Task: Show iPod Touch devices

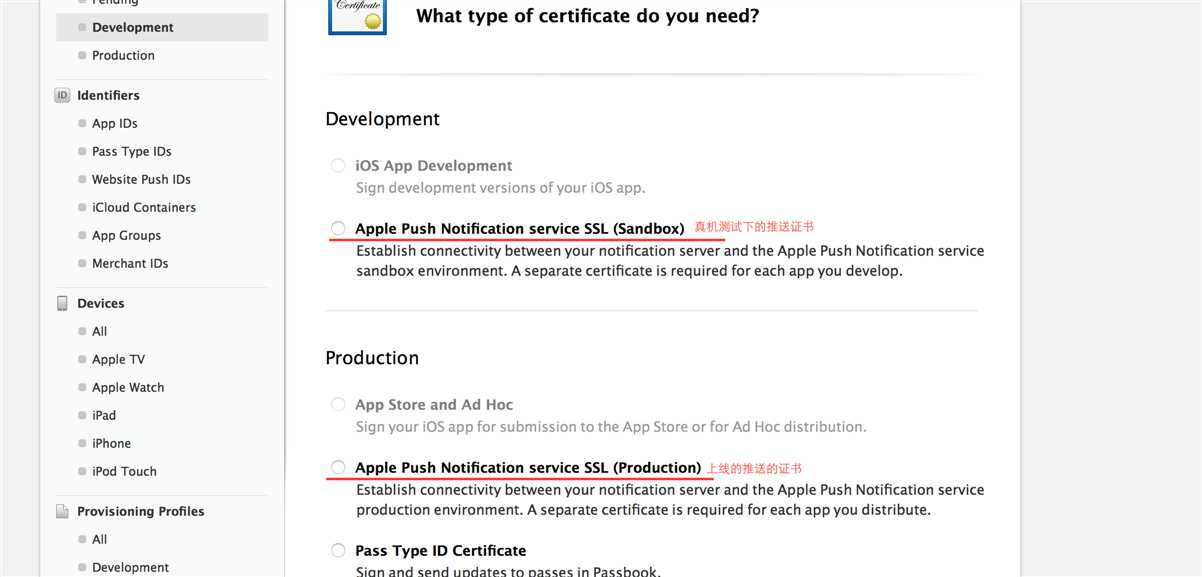Action: 124,472
